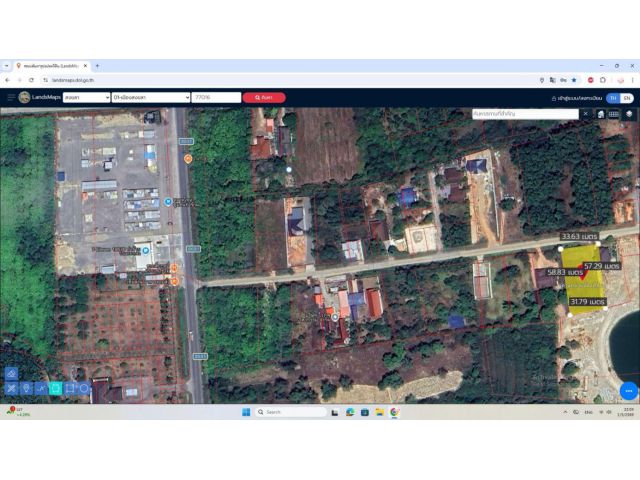Clear drawings with the eraser tool
The height and width of the screenshot is (480, 640).
pyautogui.click(x=11, y=373)
